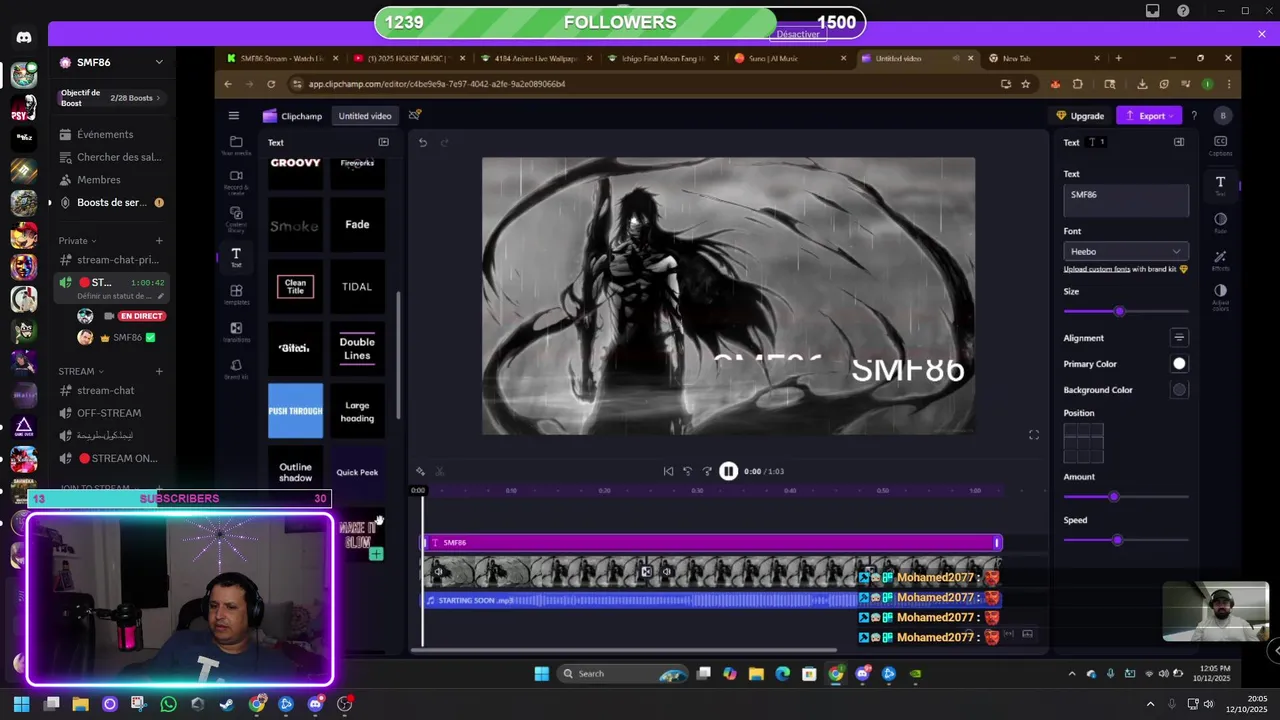Screen dimensions: 1280x720
Task: Open the Effects property panel
Action: click(x=1220, y=260)
